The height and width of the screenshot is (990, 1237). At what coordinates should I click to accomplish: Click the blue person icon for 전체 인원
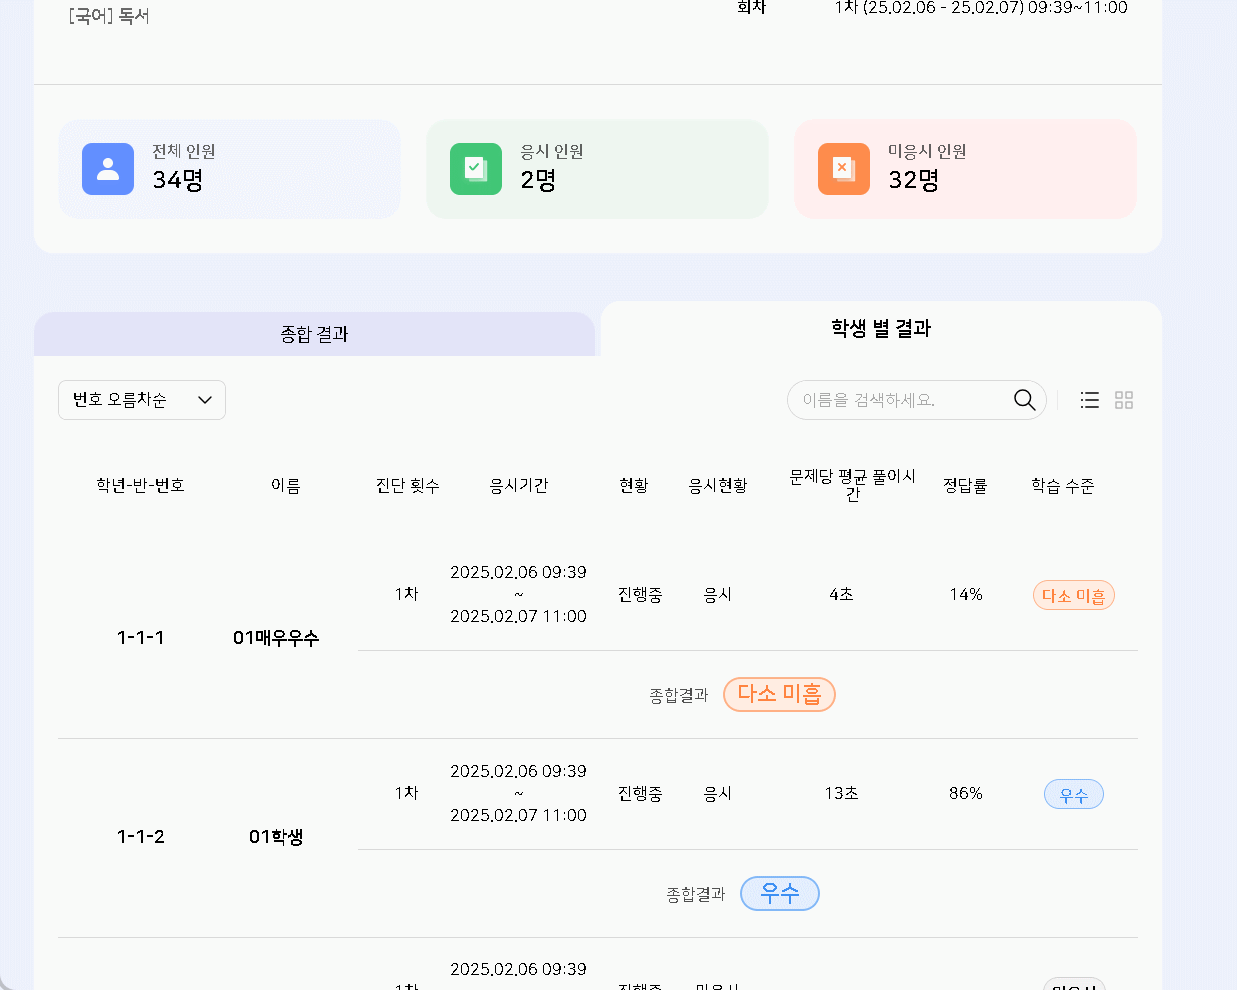tap(108, 169)
